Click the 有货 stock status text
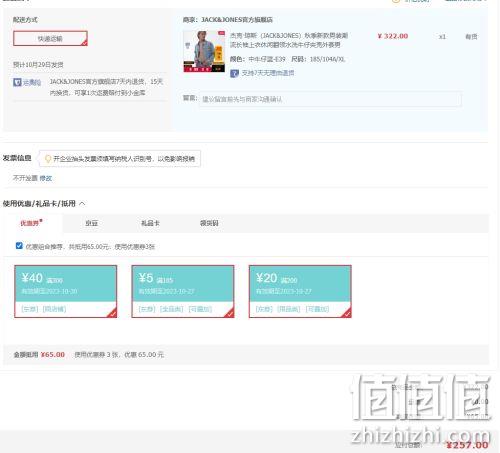This screenshot has width=500, height=453. [x=471, y=37]
